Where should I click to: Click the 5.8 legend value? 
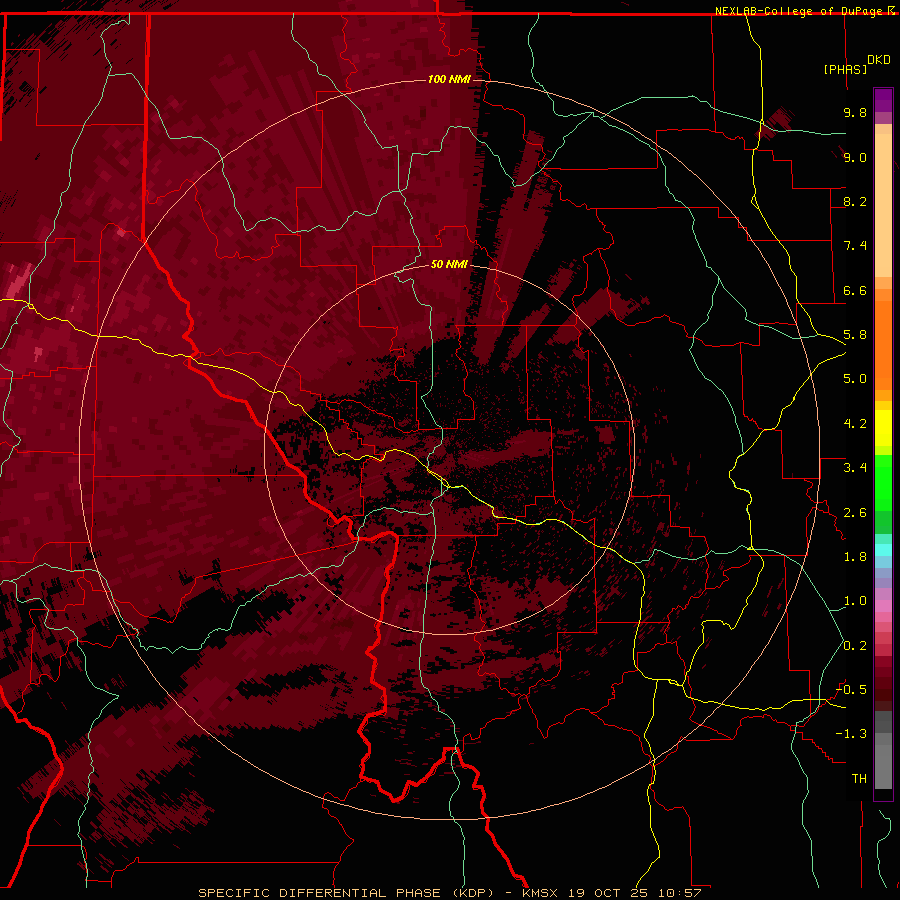point(855,335)
